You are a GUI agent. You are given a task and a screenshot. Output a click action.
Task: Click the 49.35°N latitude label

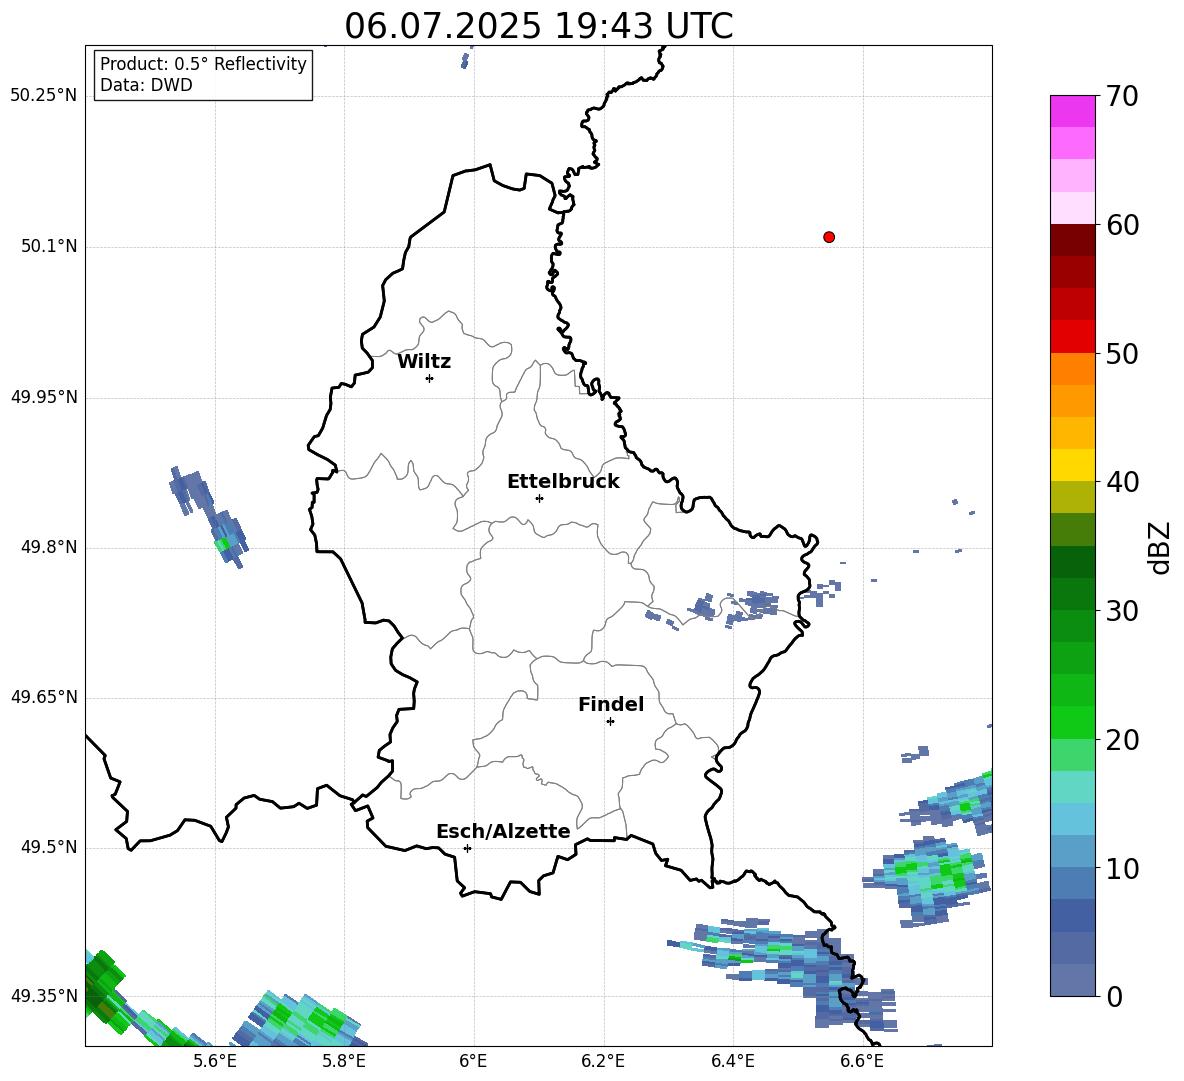coord(44,996)
